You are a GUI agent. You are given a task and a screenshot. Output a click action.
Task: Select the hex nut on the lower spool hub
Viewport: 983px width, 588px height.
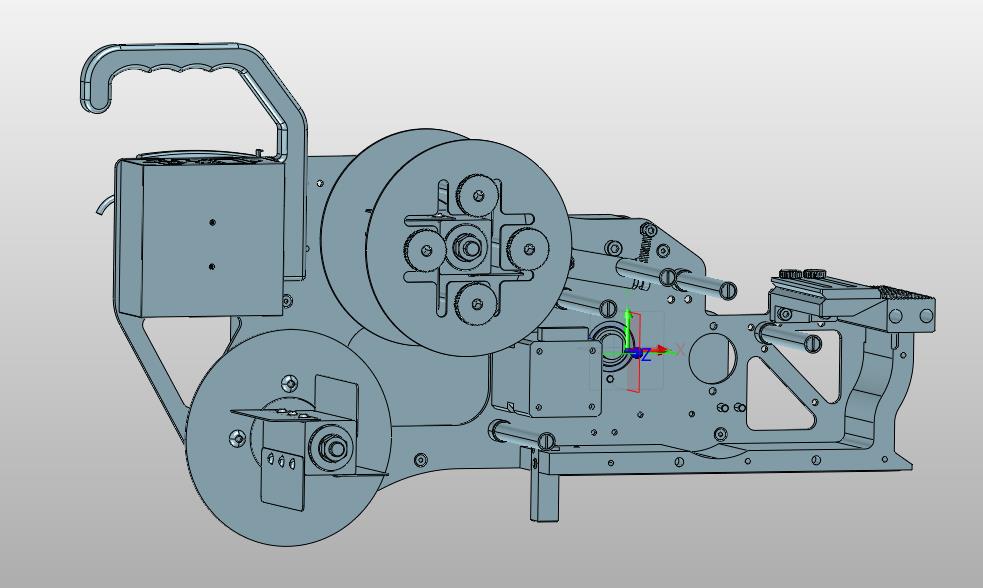point(333,446)
